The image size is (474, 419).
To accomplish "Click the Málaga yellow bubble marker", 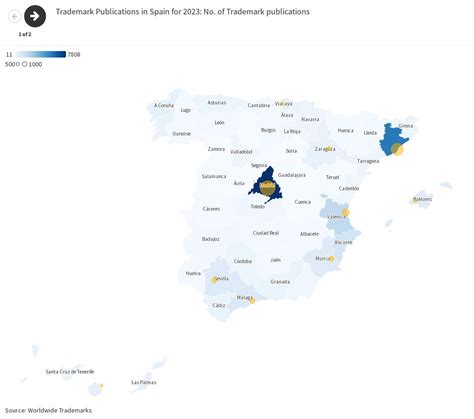I will pos(252,301).
